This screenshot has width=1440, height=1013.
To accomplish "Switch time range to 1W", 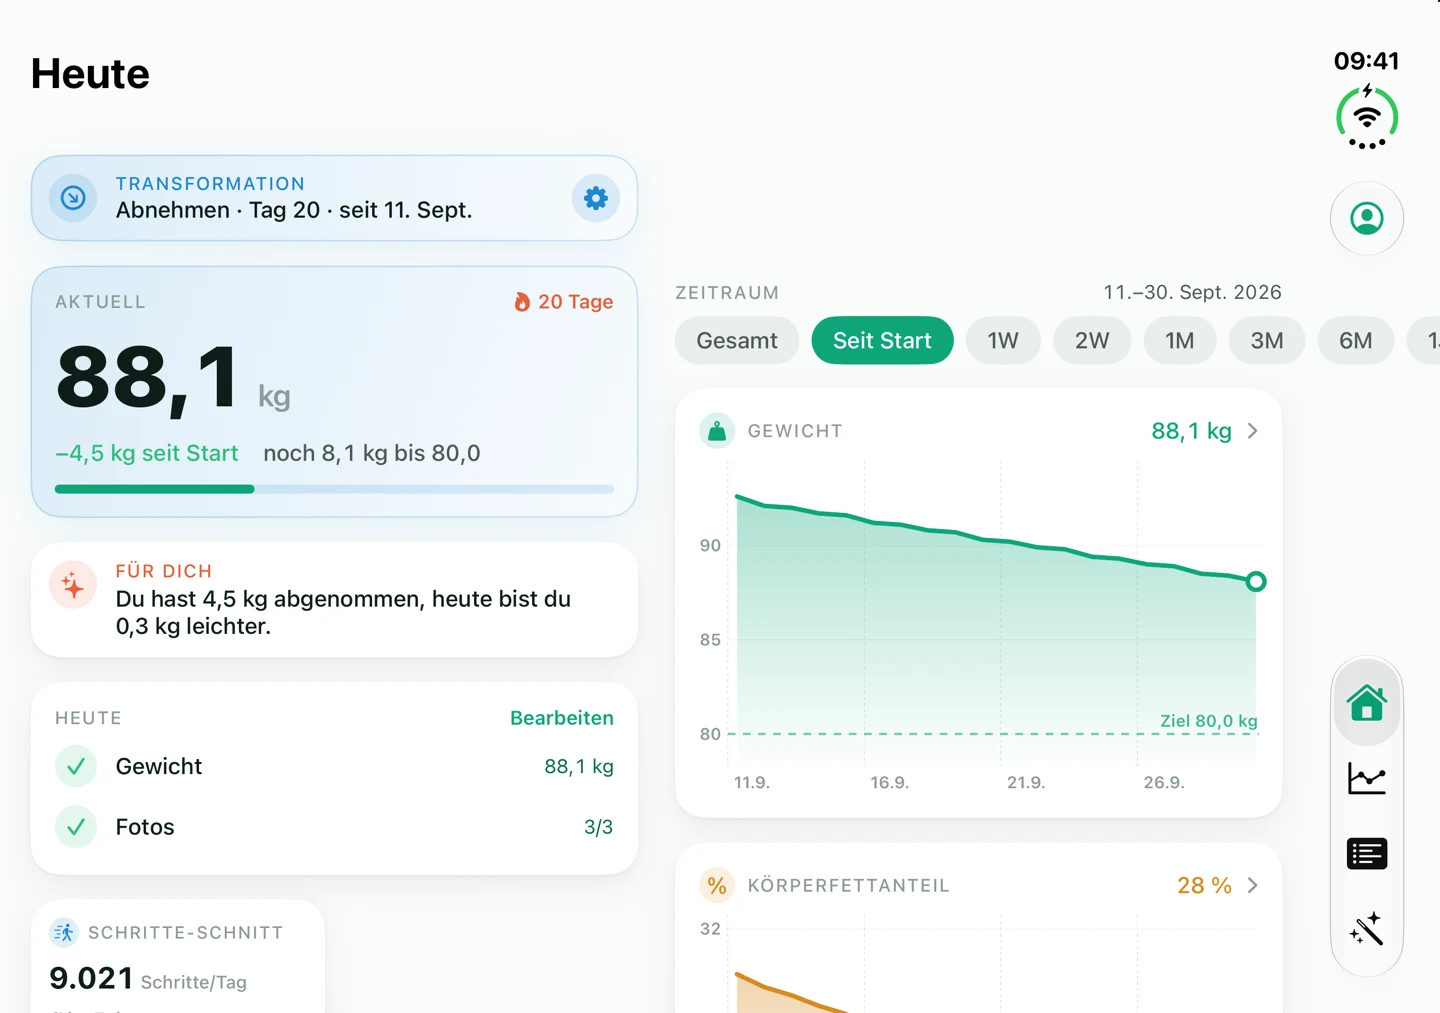I will coord(1003,341).
